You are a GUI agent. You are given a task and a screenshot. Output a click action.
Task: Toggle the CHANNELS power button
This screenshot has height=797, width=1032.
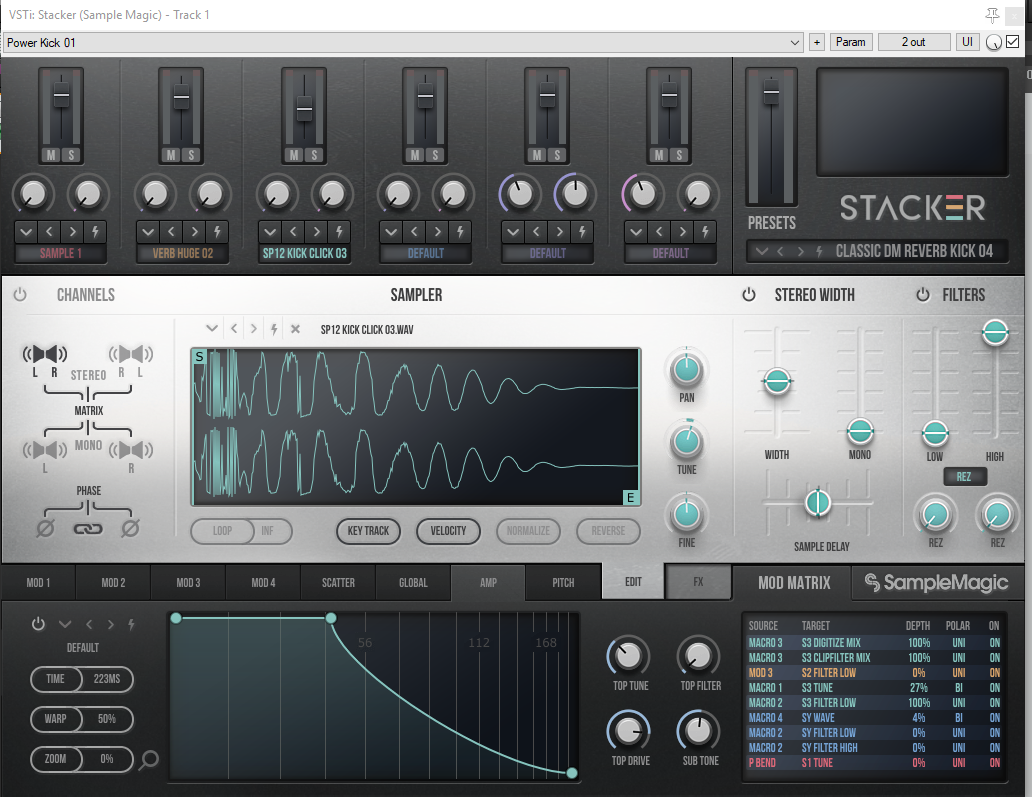pyautogui.click(x=20, y=294)
